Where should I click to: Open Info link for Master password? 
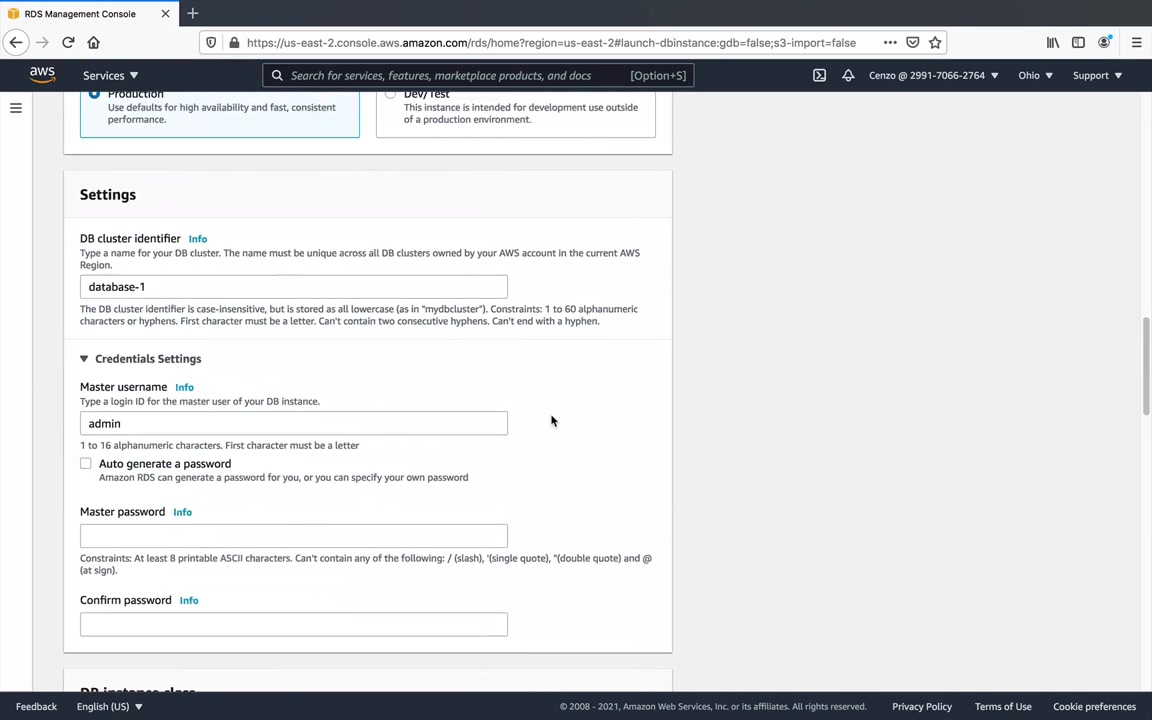point(182,512)
